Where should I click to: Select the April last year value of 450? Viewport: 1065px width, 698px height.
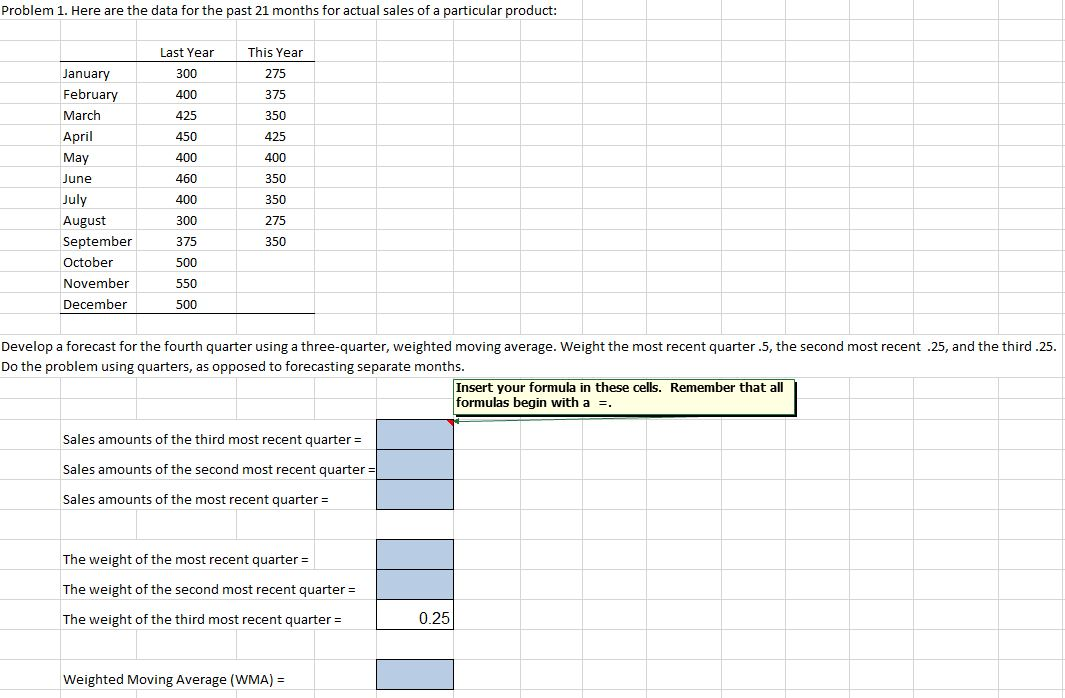(x=186, y=136)
